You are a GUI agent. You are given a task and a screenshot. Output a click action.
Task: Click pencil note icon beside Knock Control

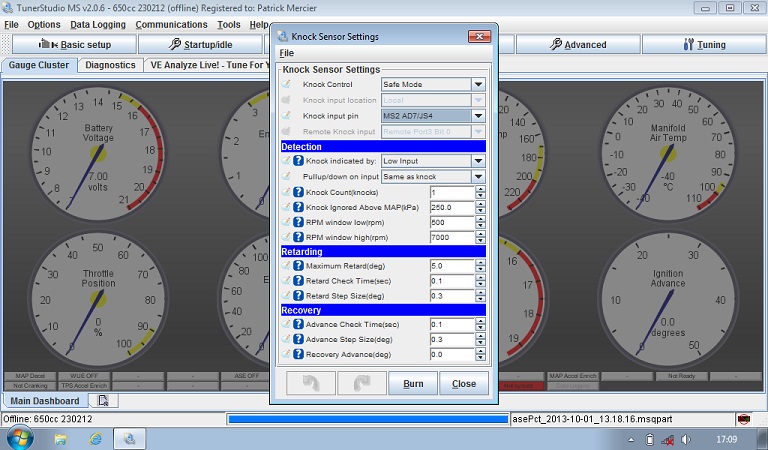point(287,85)
